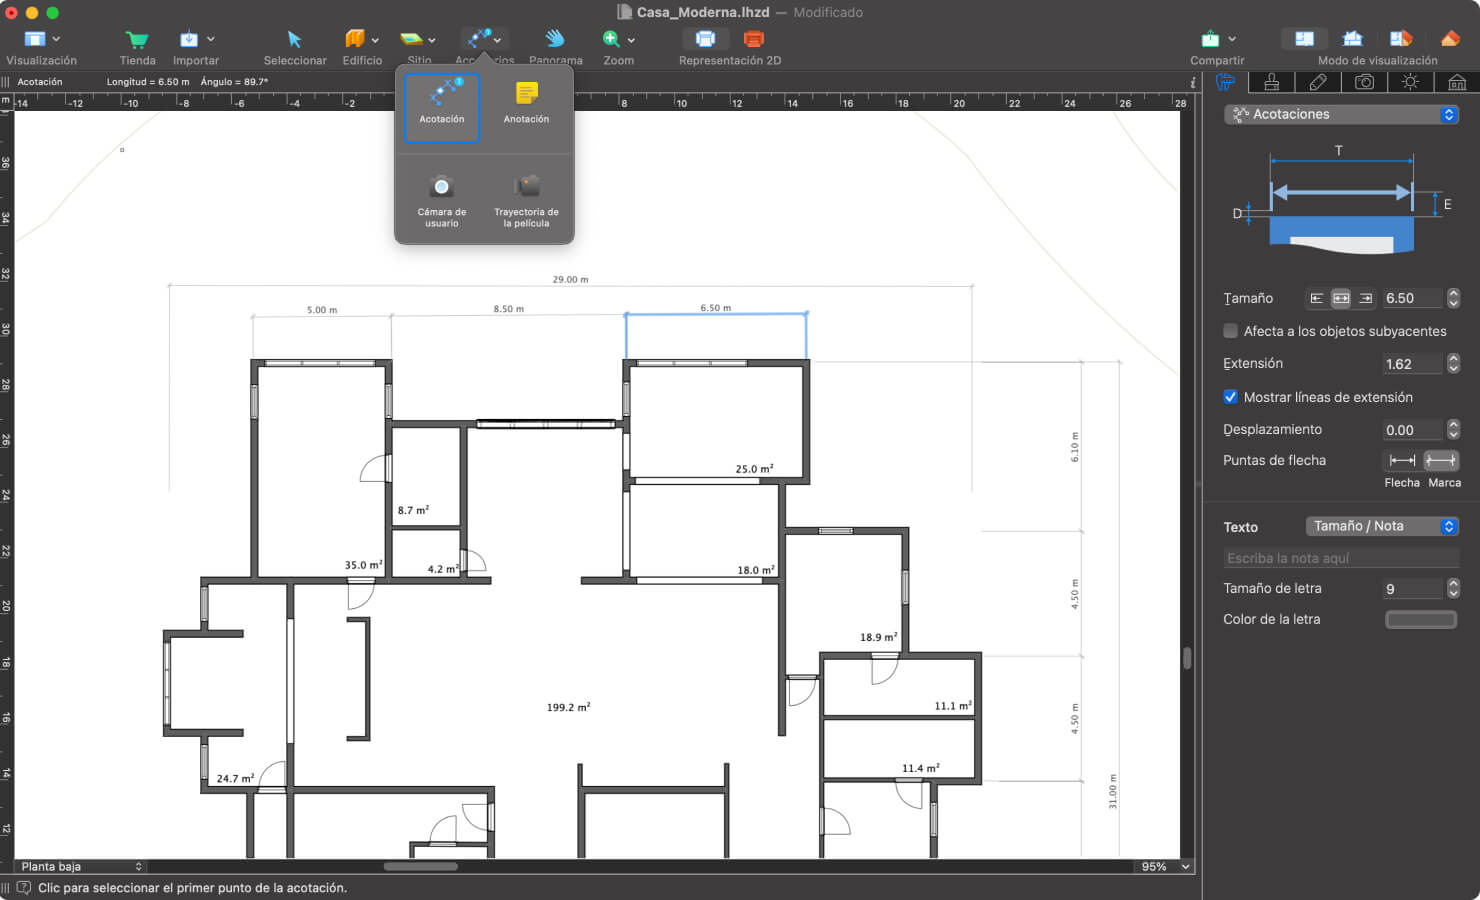Click the Zoom magnifier icon
Viewport: 1480px width, 900px height.
point(611,39)
